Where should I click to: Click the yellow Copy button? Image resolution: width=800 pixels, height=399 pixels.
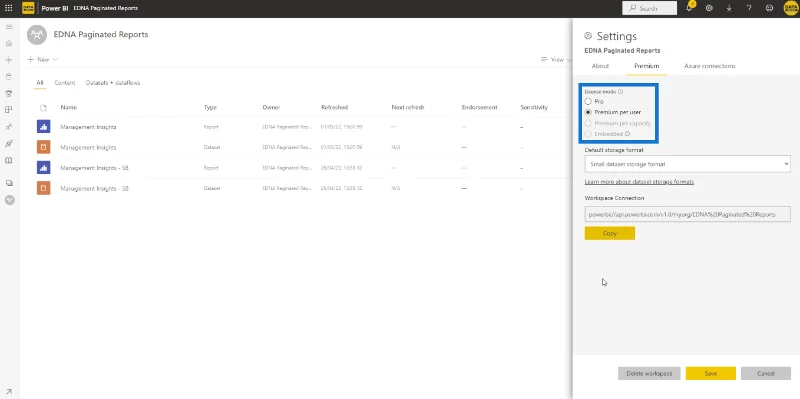point(610,233)
